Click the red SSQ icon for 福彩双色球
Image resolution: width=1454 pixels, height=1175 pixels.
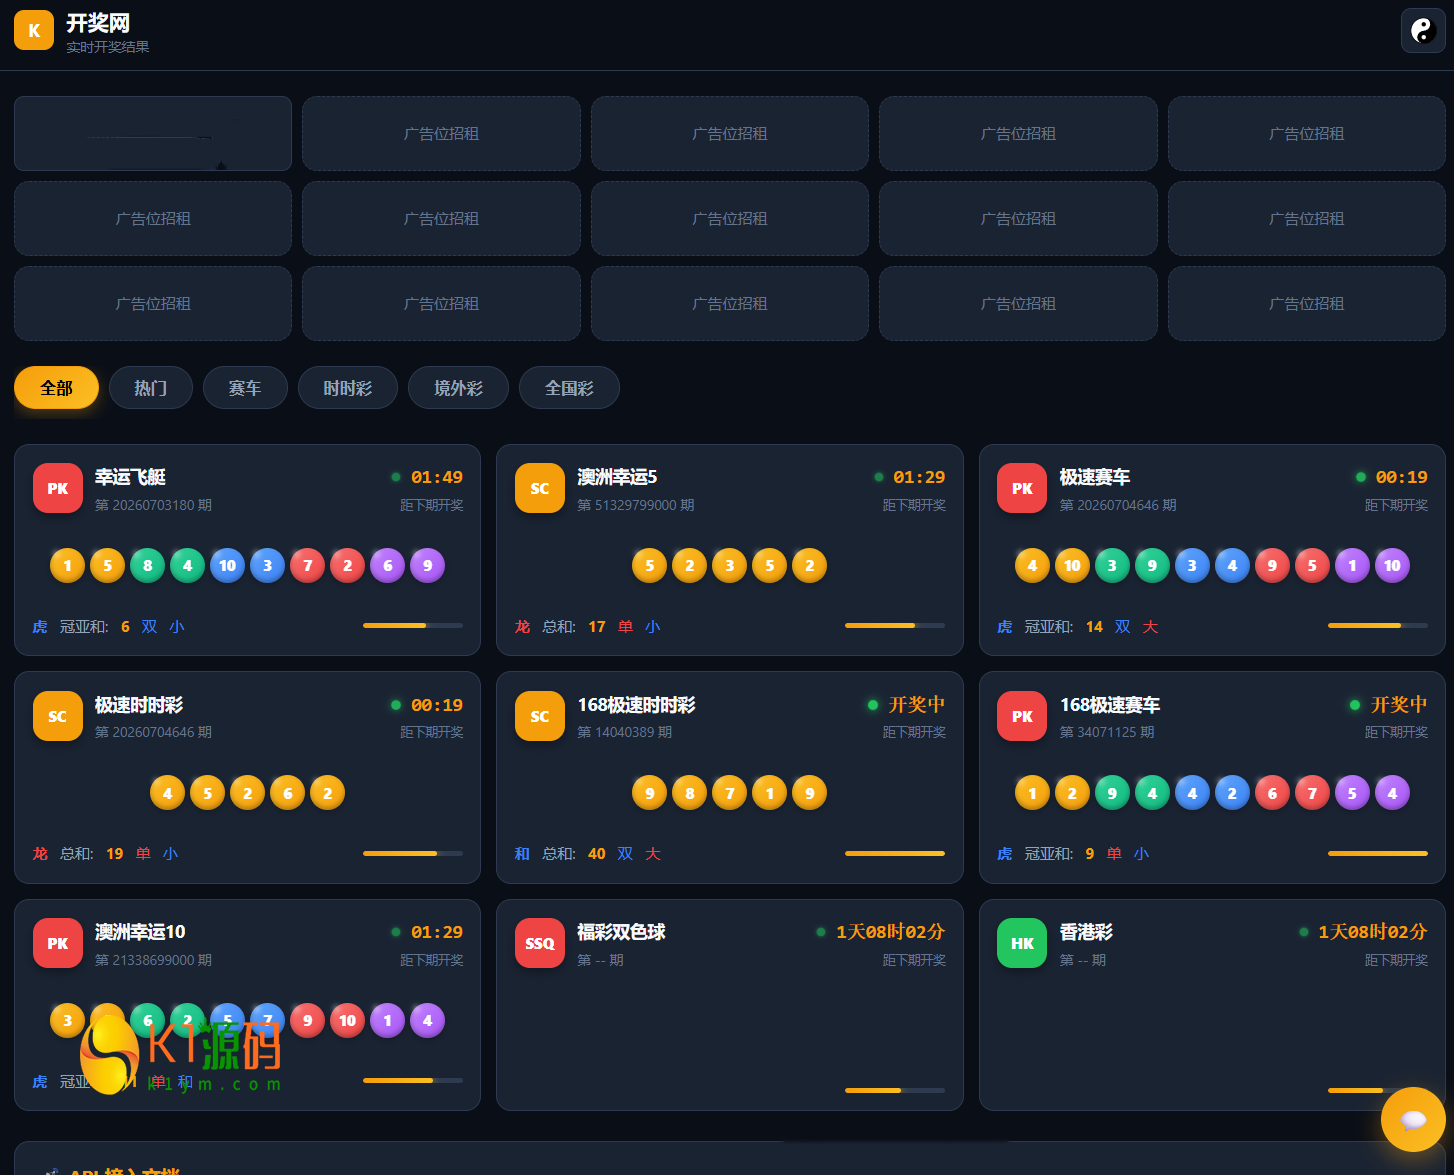pyautogui.click(x=540, y=943)
